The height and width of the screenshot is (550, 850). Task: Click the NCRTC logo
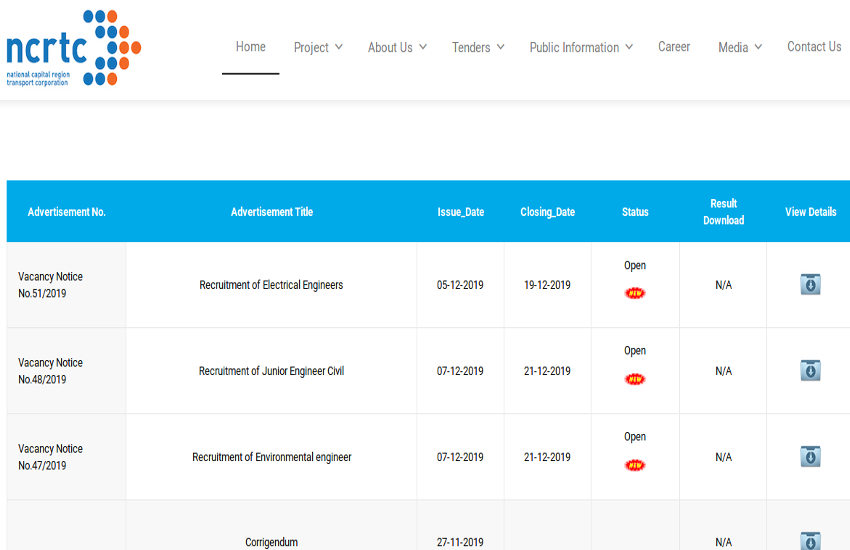click(73, 48)
